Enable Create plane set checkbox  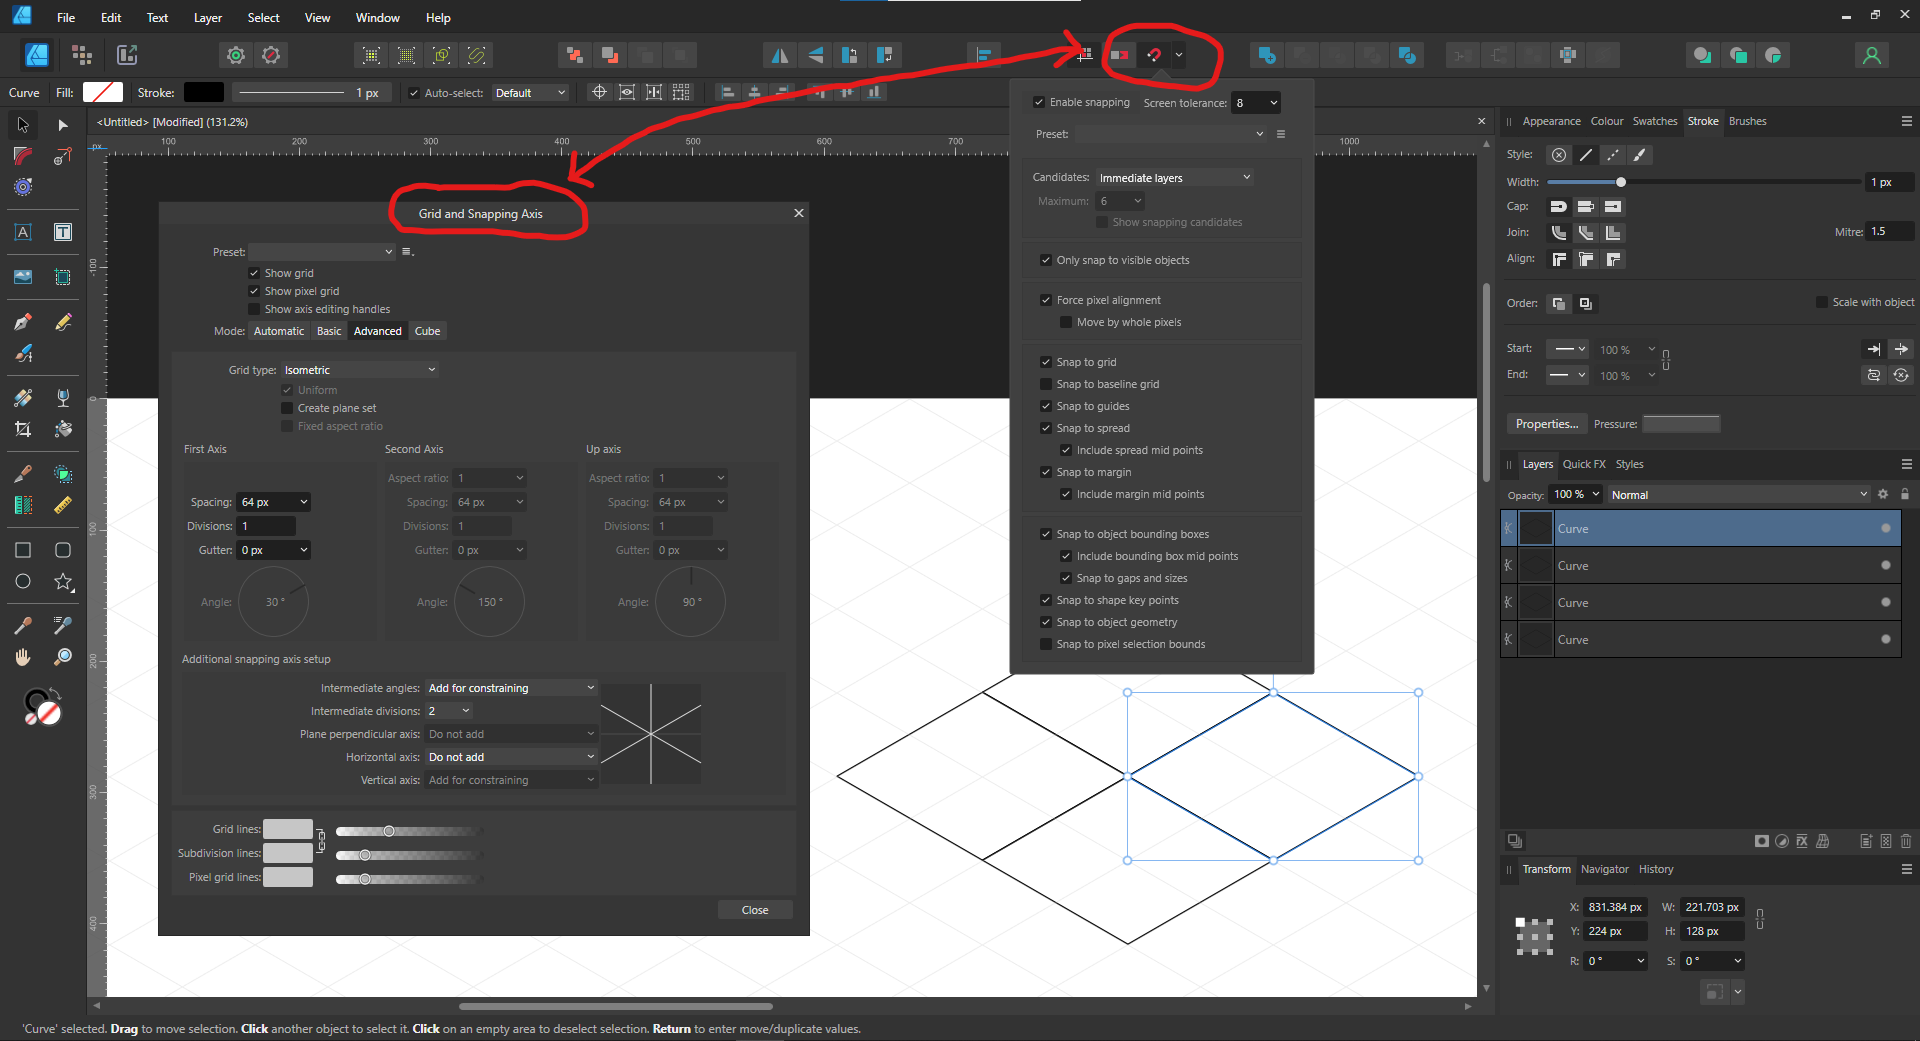click(x=287, y=408)
